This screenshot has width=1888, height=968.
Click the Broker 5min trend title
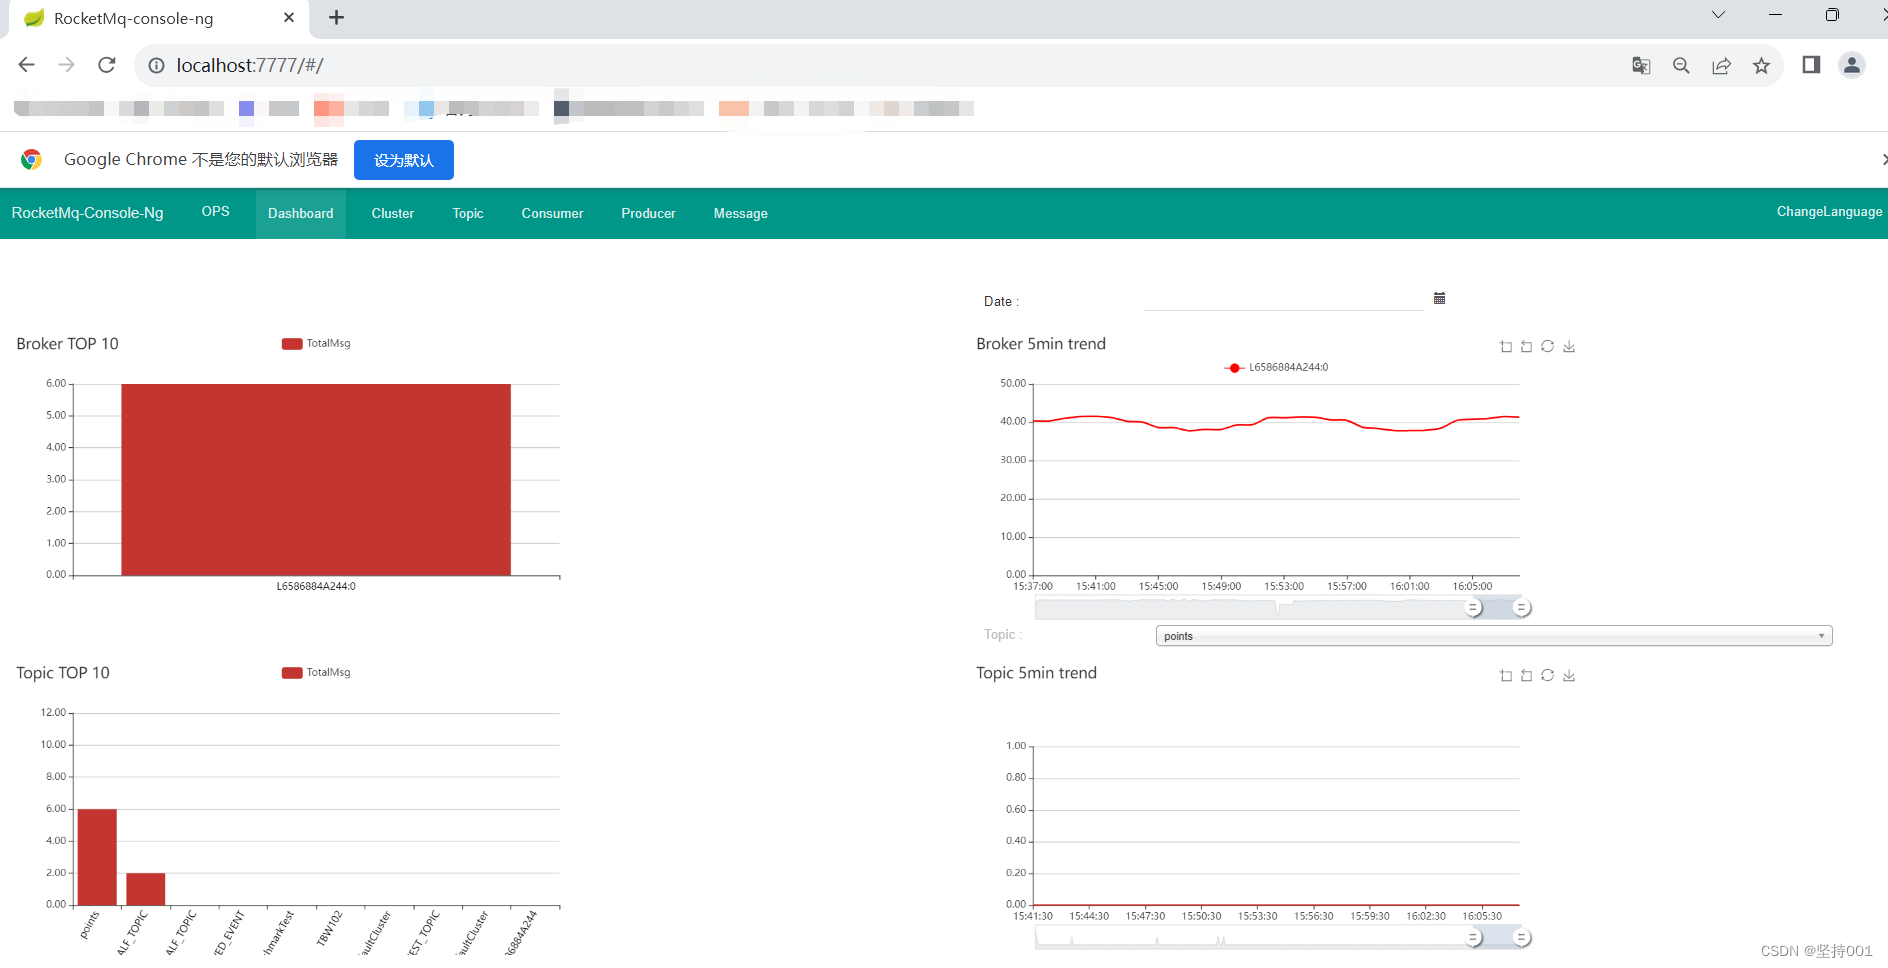[1041, 344]
